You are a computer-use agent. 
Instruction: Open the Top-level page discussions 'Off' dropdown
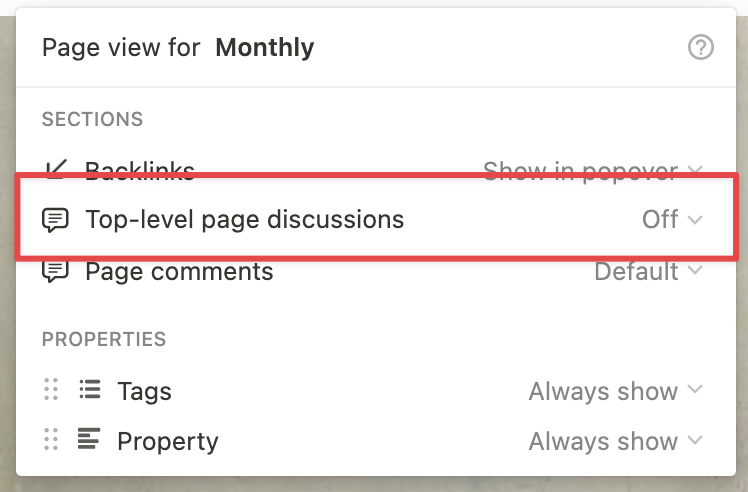coord(672,220)
